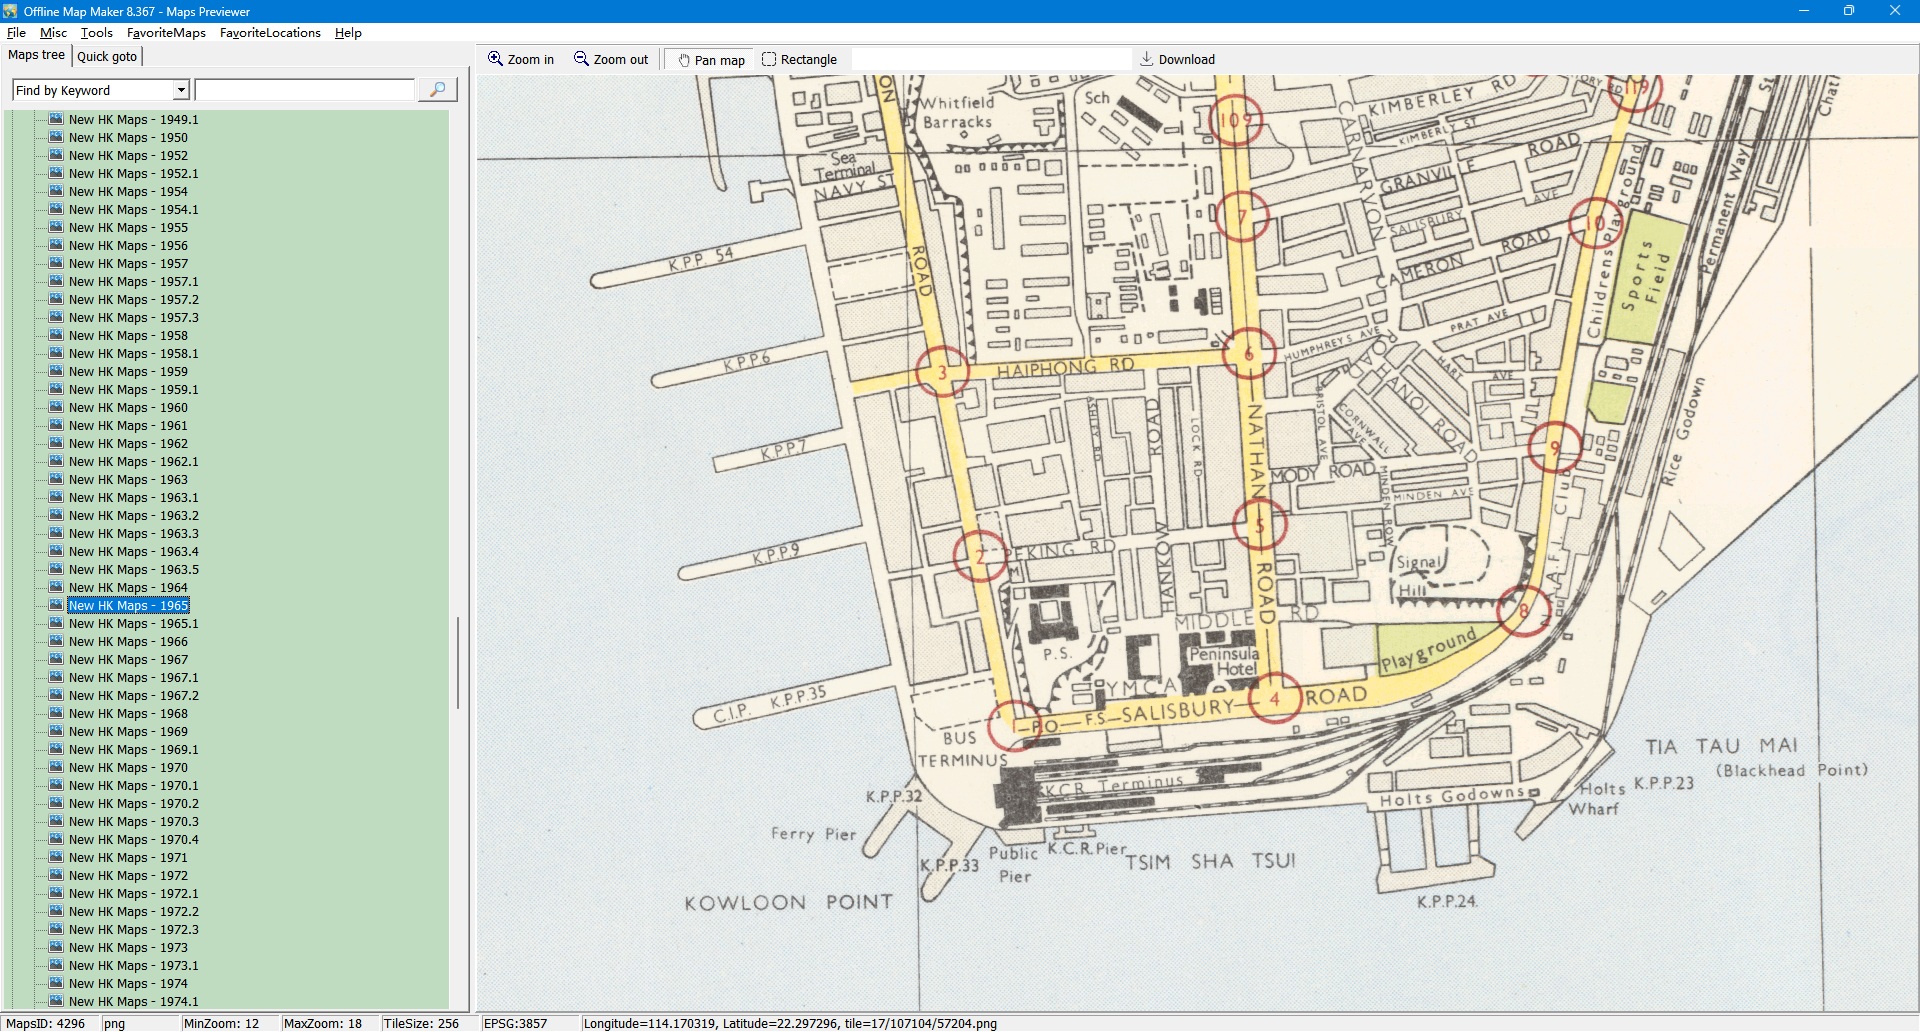Switch to the Maps tree tab
This screenshot has height=1032, width=1920.
(36, 55)
